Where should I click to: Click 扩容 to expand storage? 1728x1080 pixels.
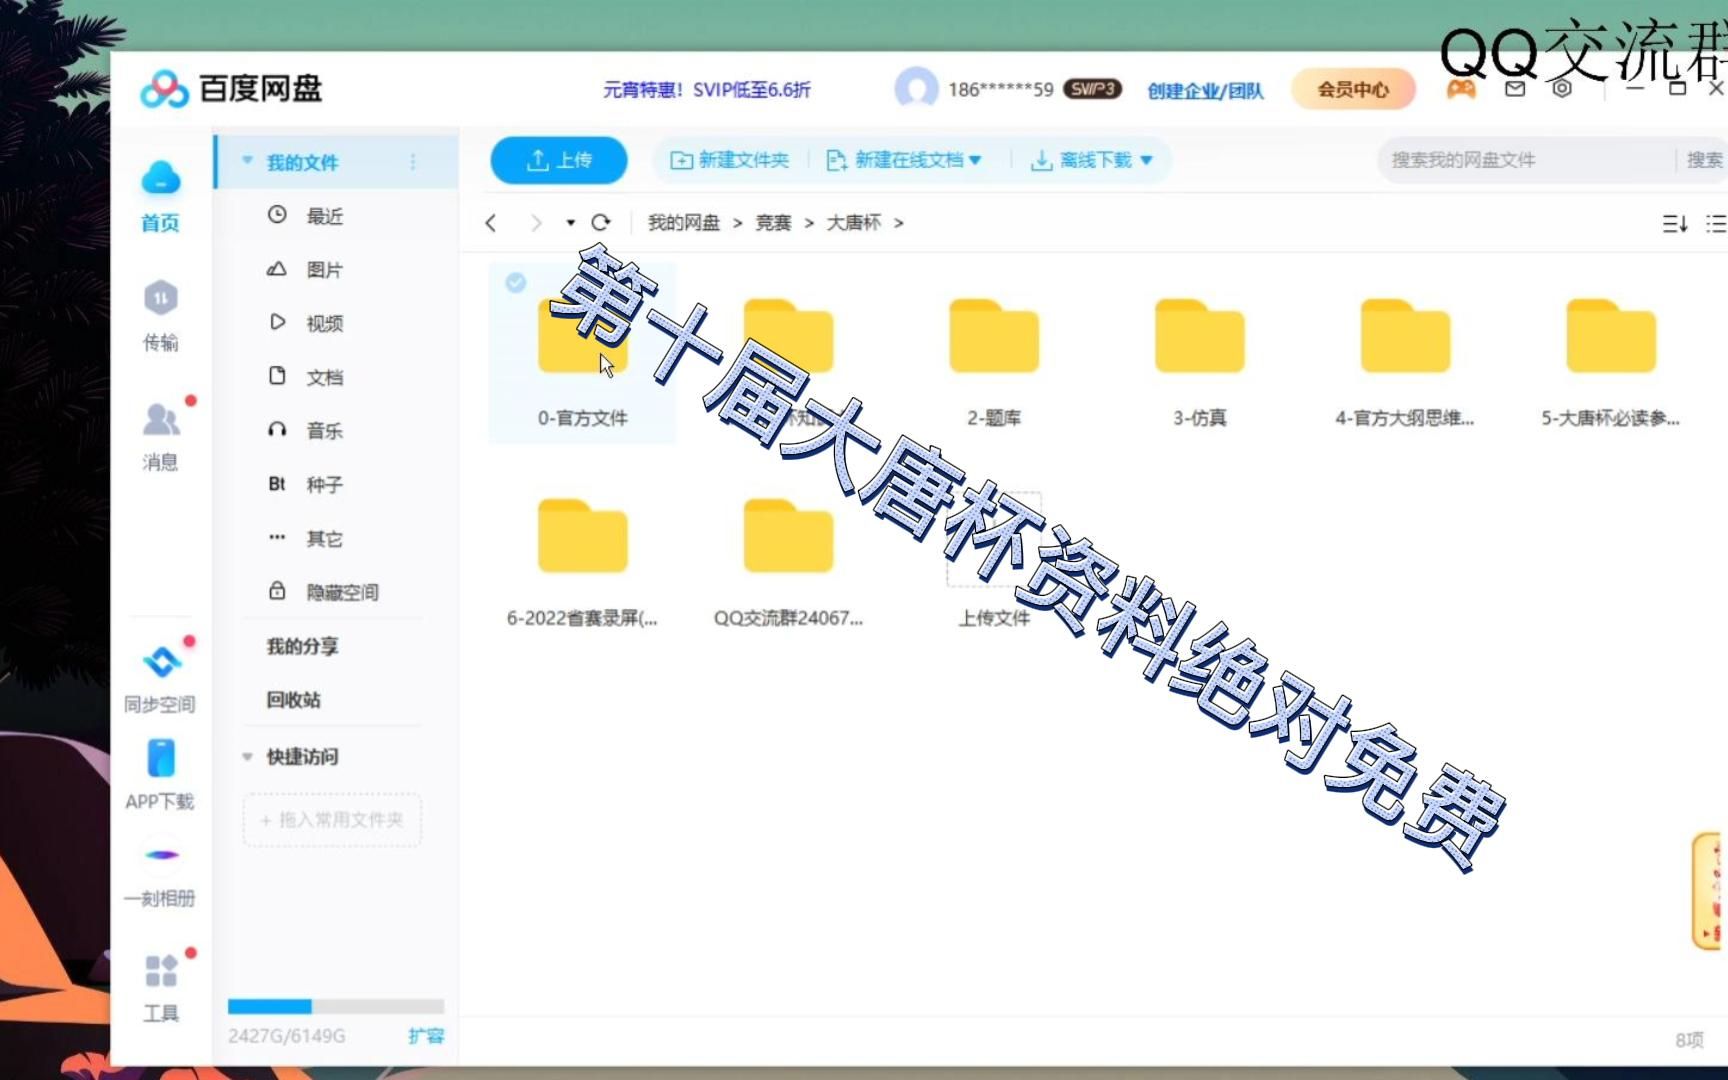[426, 1036]
